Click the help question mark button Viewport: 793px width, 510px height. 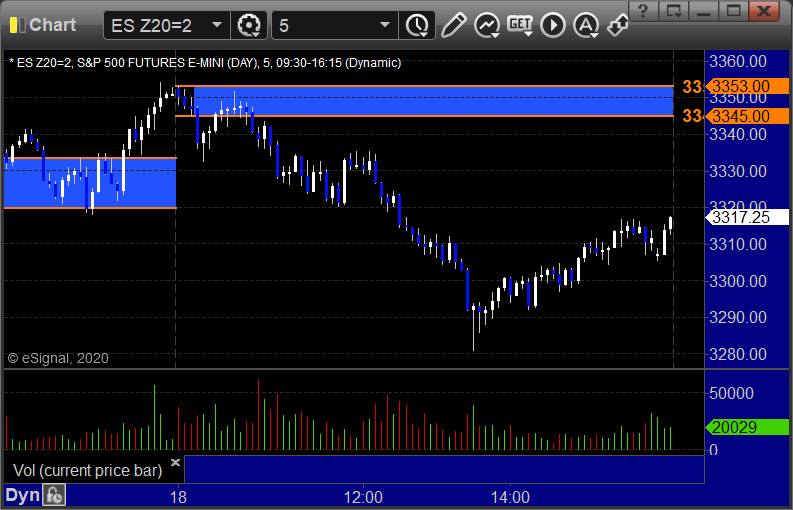pos(643,10)
